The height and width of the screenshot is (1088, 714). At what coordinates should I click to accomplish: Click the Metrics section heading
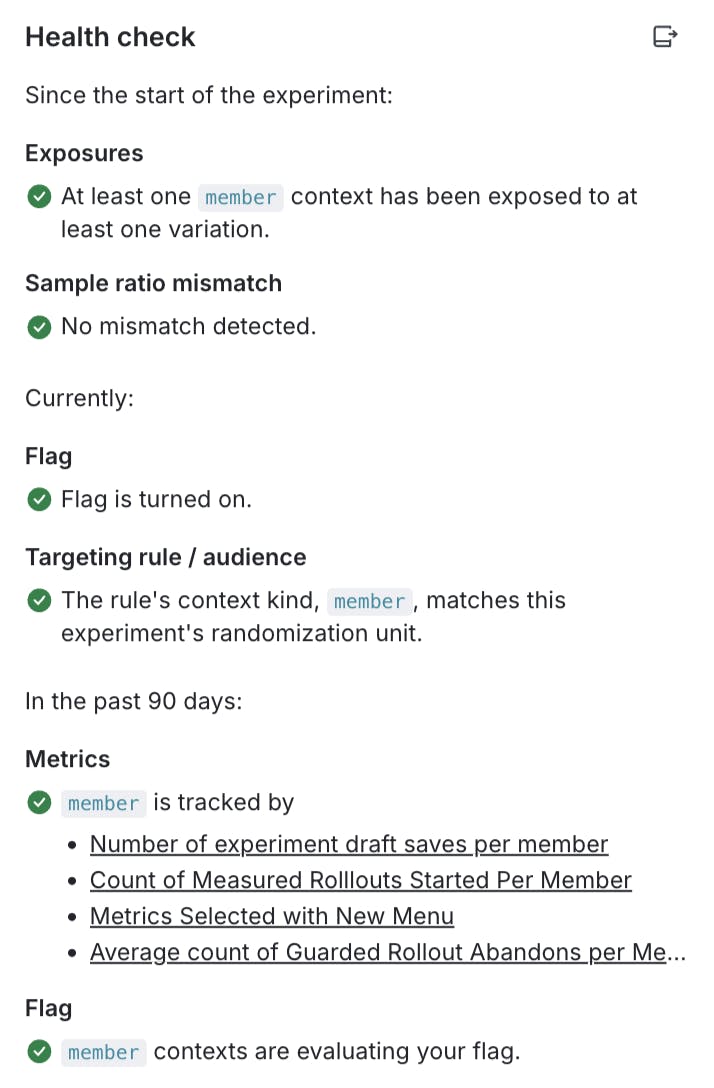tap(67, 760)
